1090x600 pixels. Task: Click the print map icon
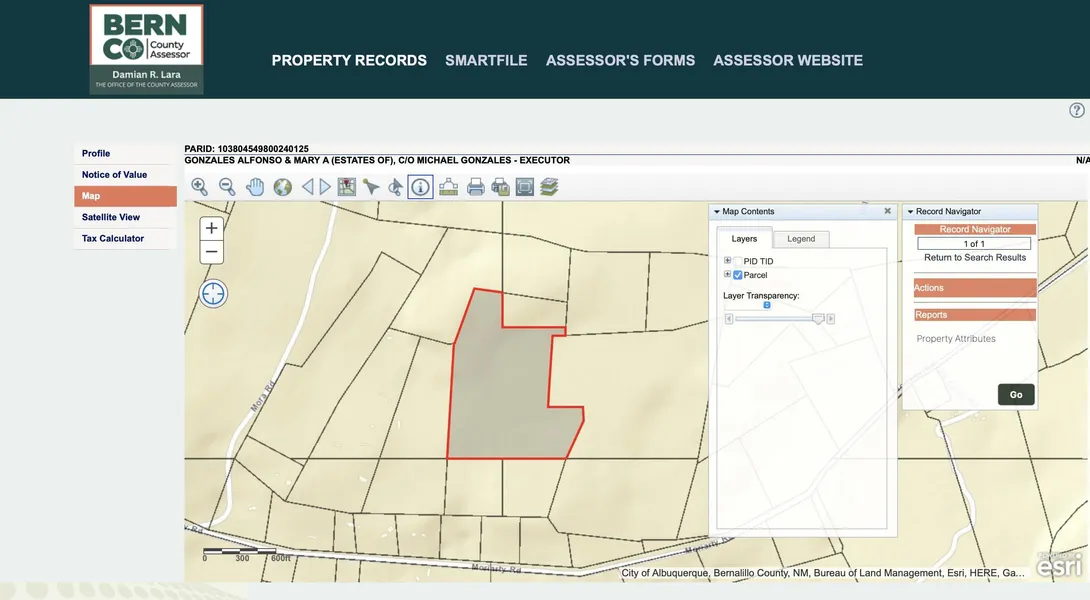476,187
